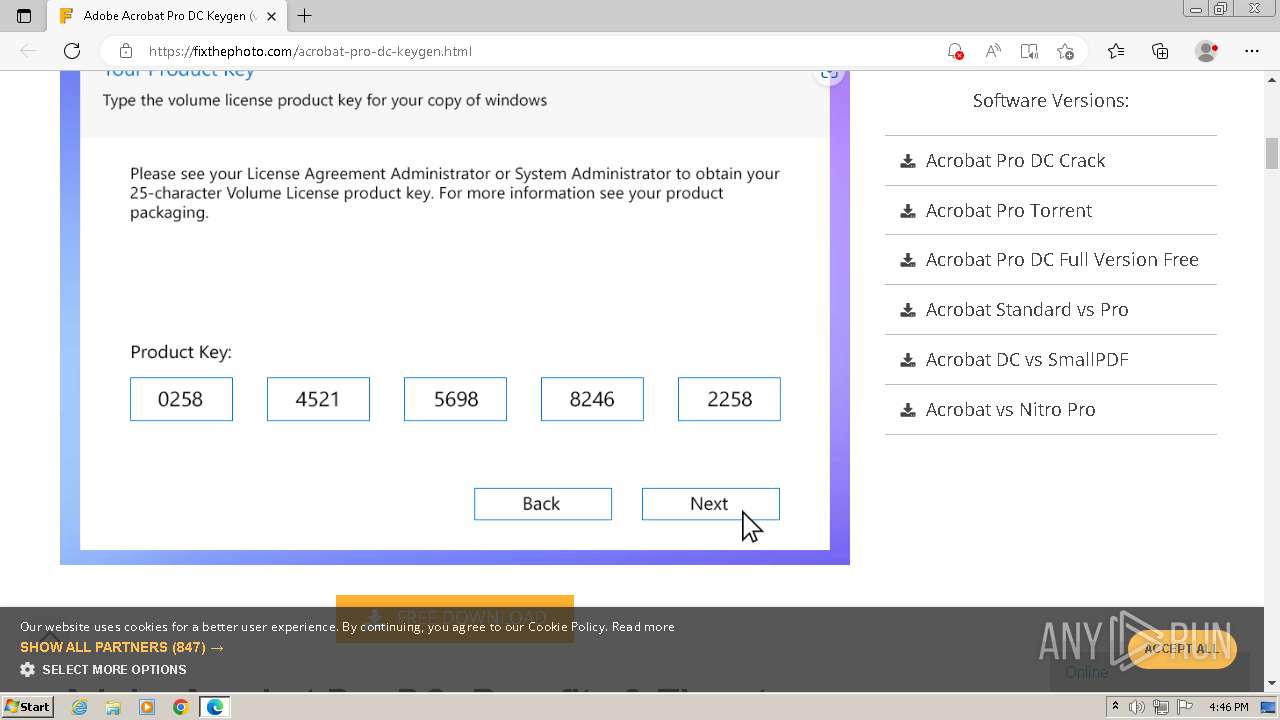Open the browser profile avatar
The image size is (1280, 720).
1206,51
